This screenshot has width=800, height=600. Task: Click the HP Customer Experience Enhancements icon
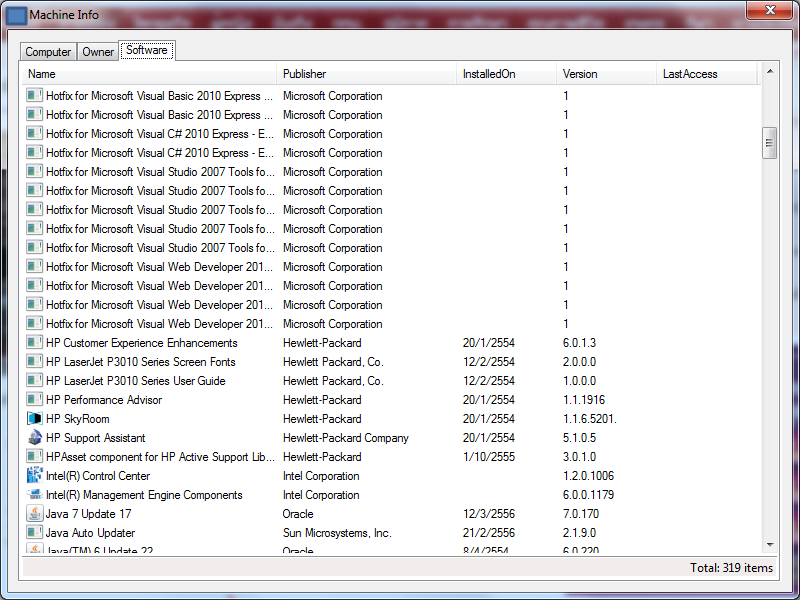[34, 343]
